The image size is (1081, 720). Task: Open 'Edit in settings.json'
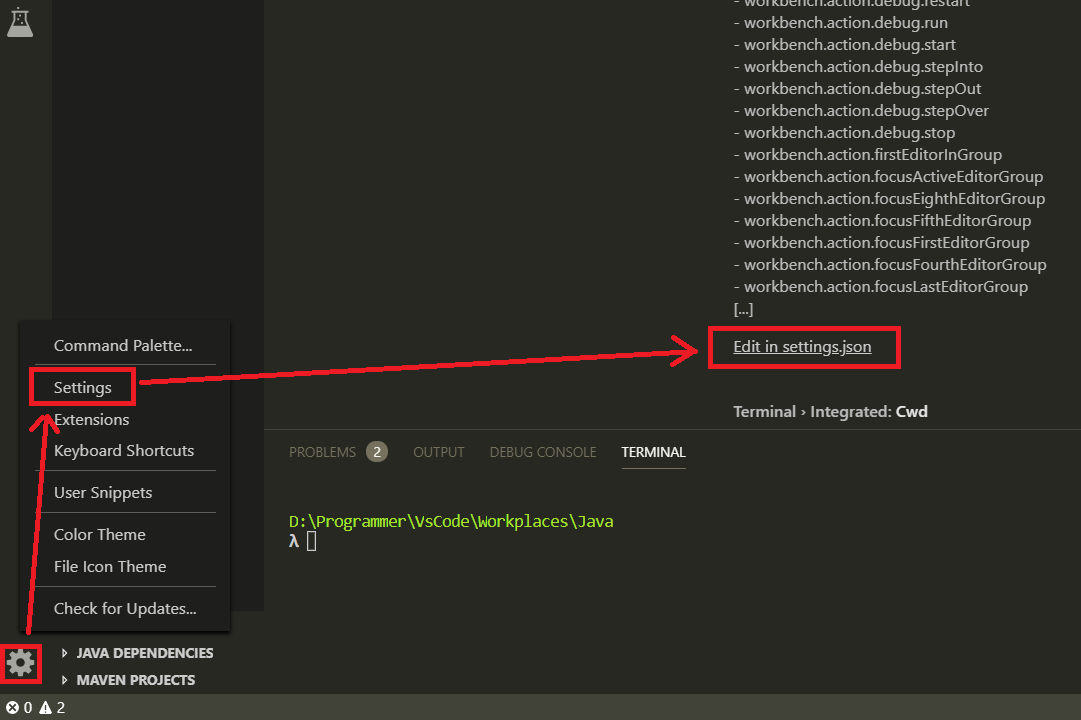point(804,346)
